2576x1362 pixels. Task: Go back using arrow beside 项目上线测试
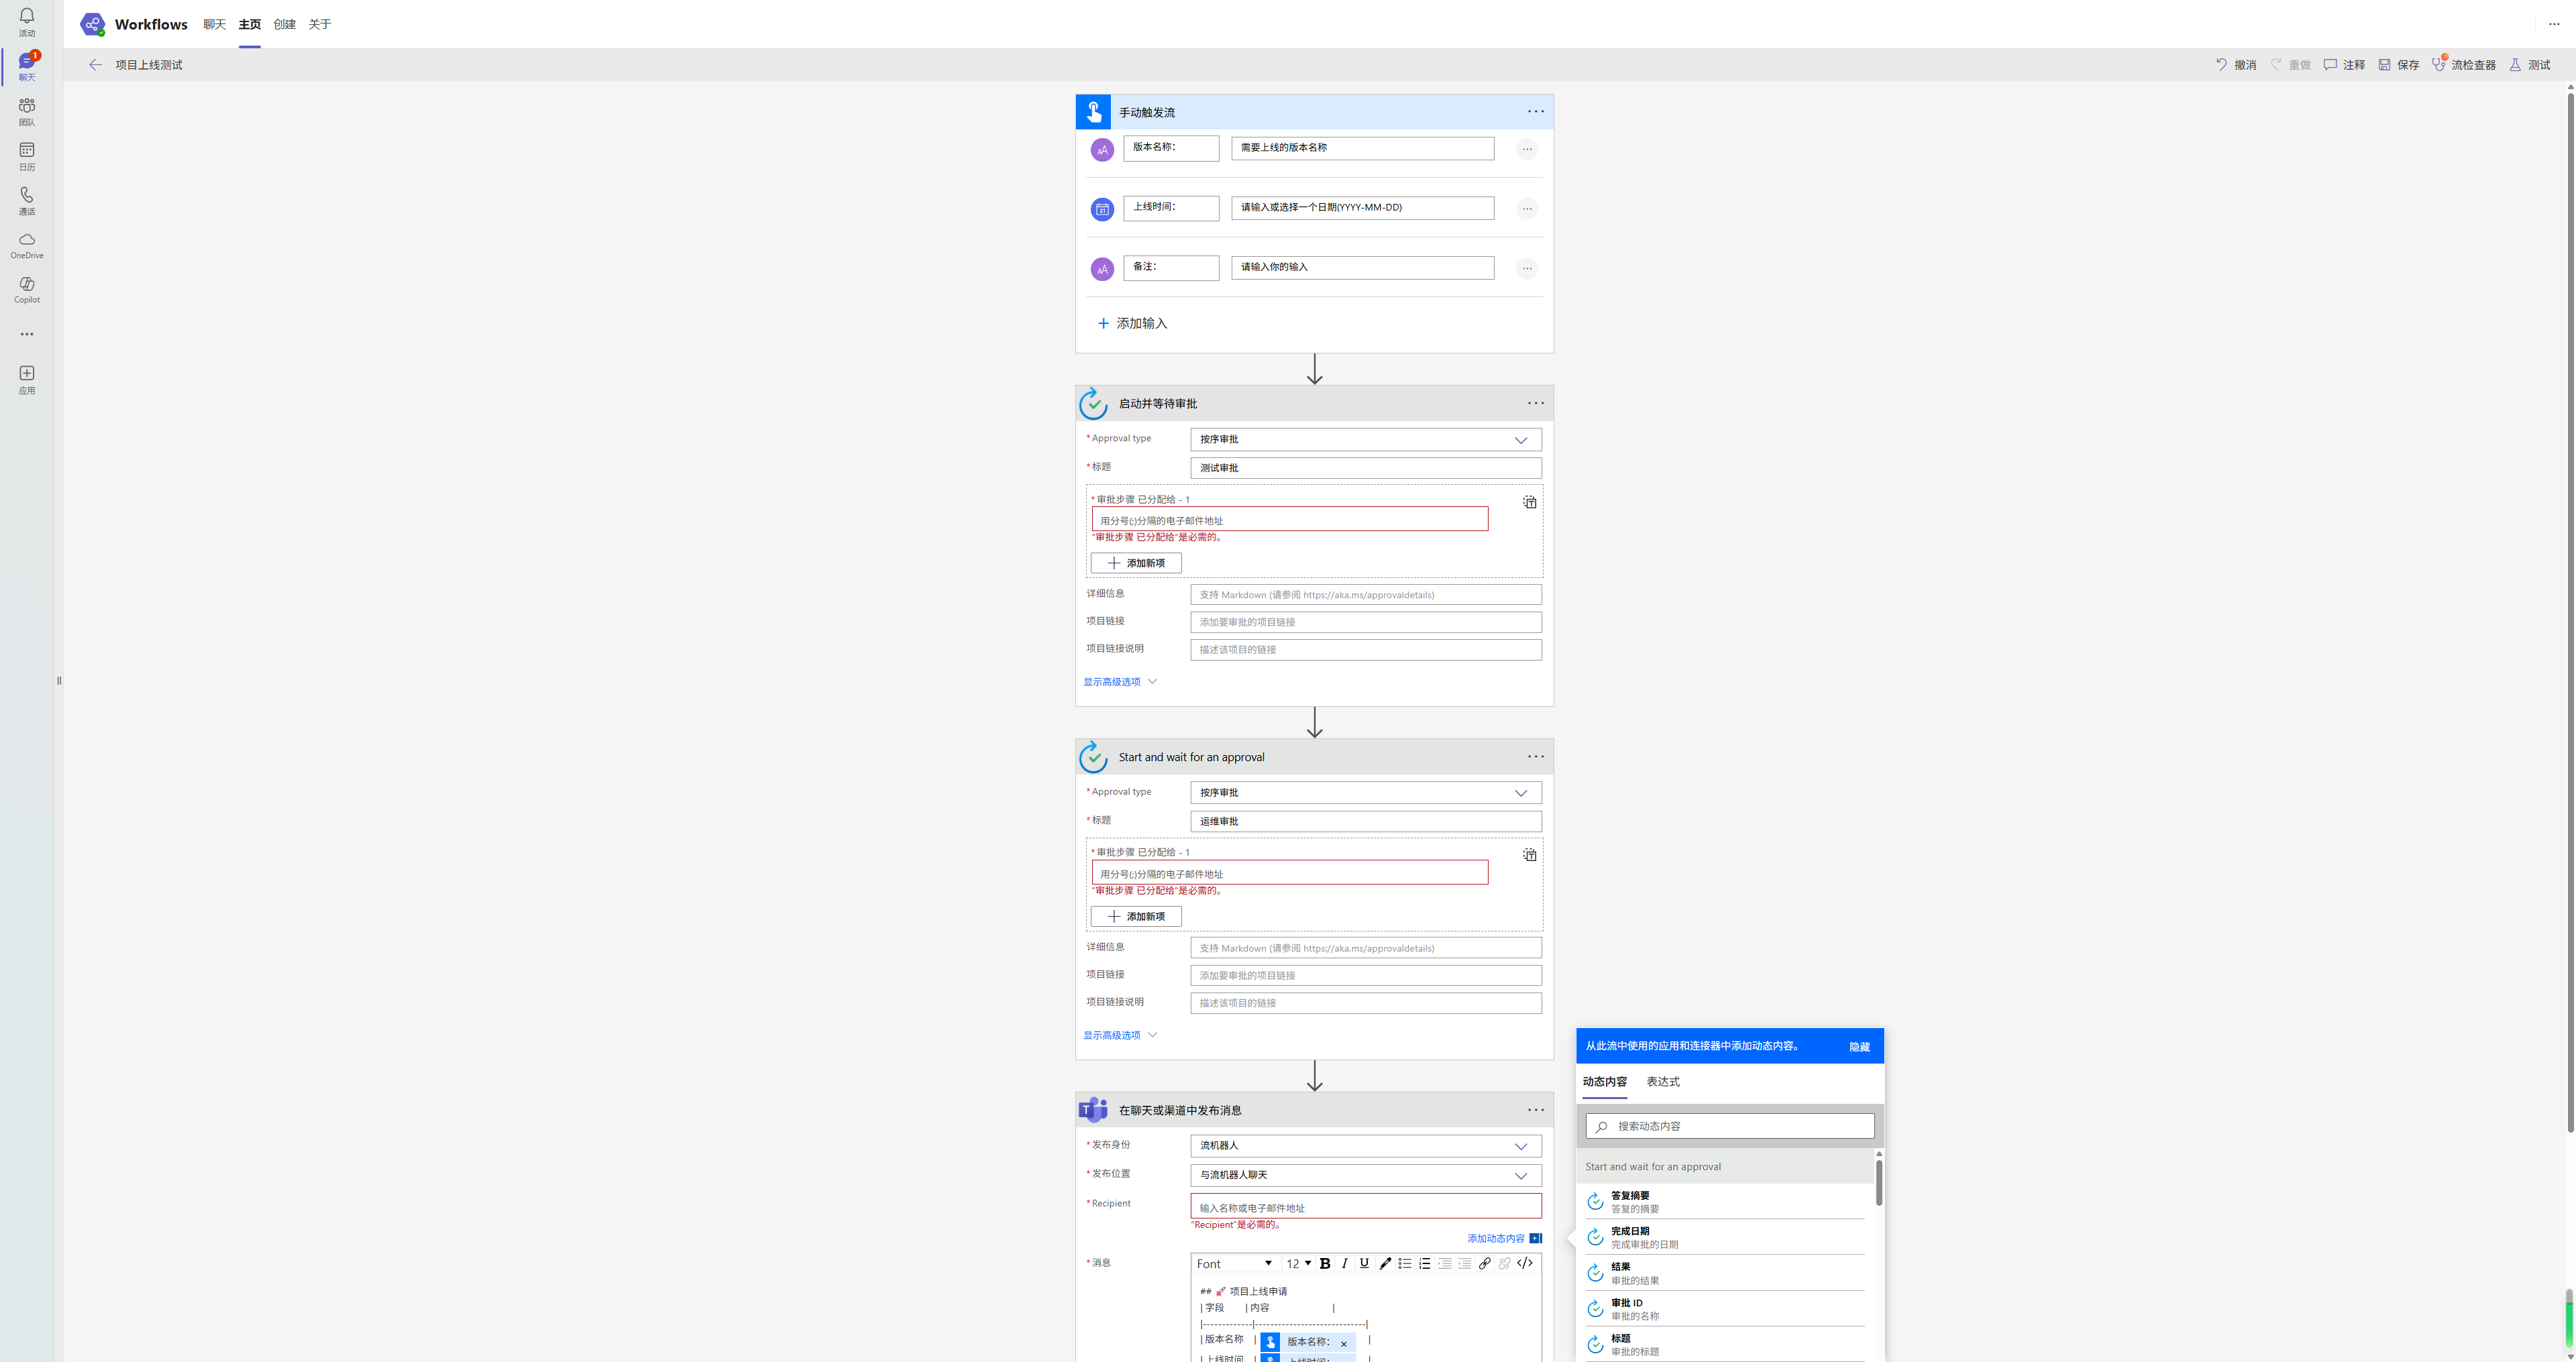tap(95, 65)
